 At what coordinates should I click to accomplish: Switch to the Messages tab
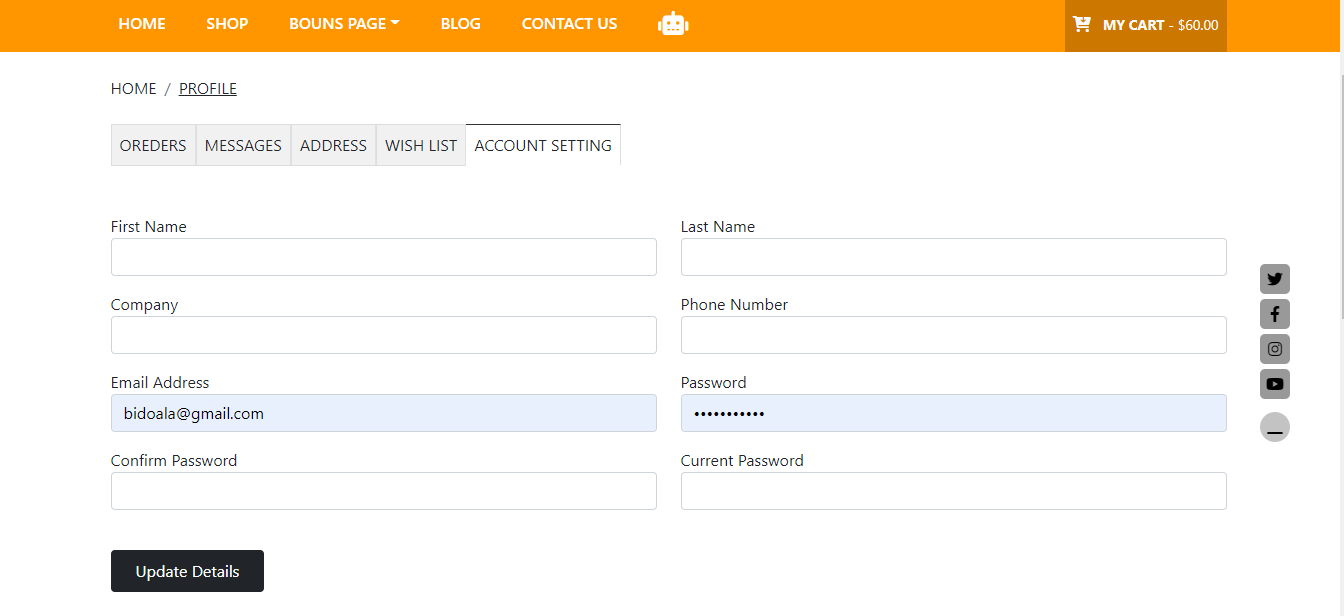243,146
